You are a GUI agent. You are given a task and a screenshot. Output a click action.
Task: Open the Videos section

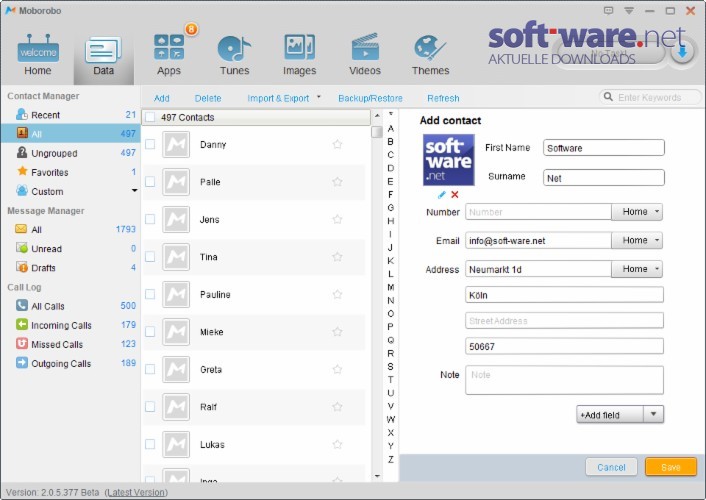[365, 55]
